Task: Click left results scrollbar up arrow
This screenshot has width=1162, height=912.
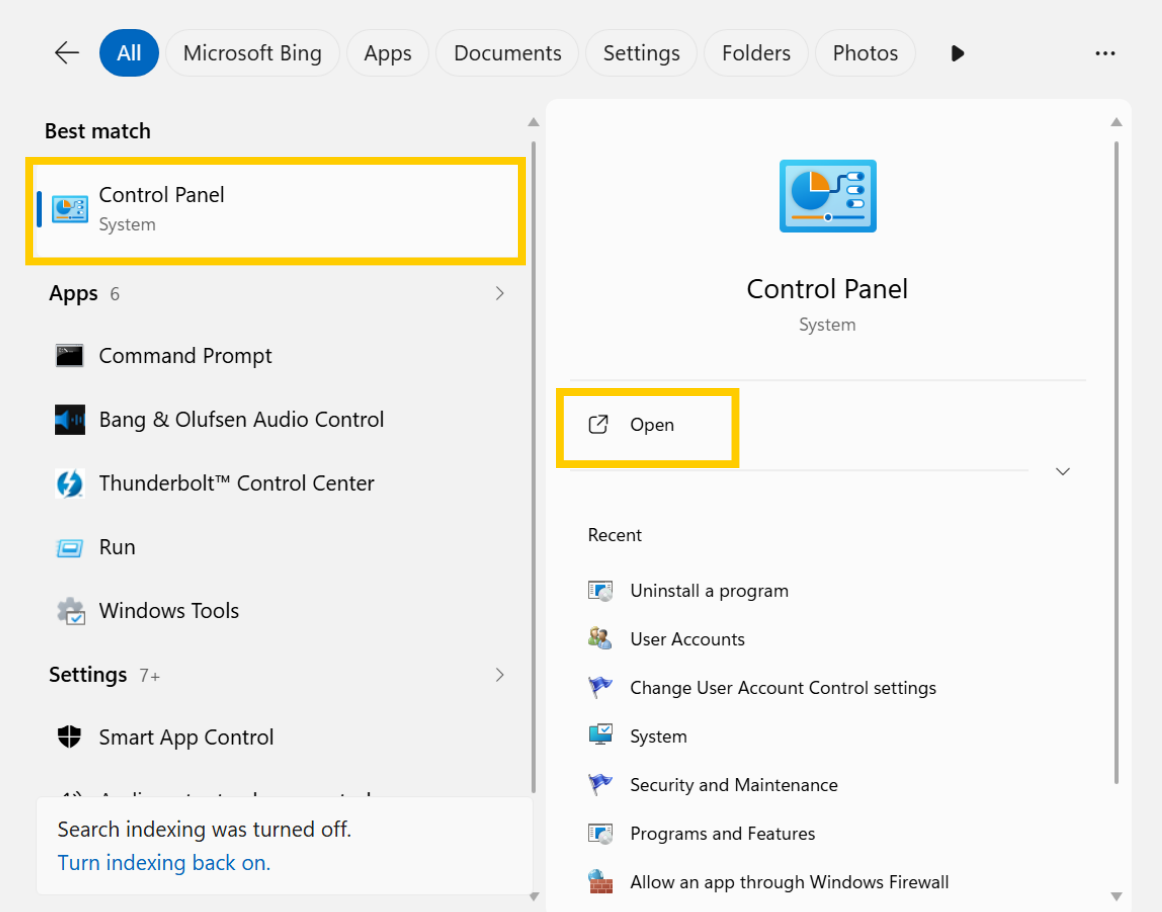Action: [x=533, y=122]
